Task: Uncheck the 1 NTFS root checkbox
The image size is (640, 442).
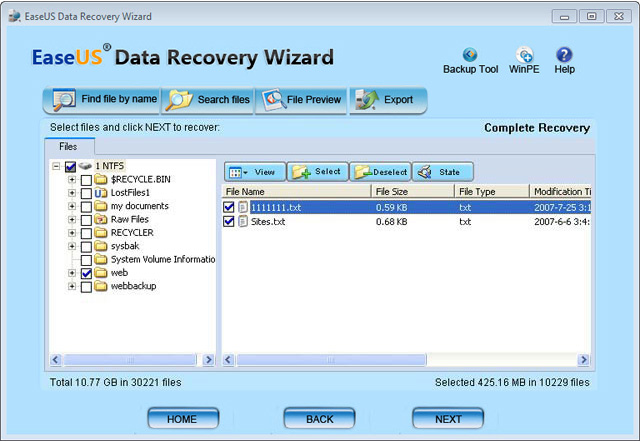Action: coord(70,167)
